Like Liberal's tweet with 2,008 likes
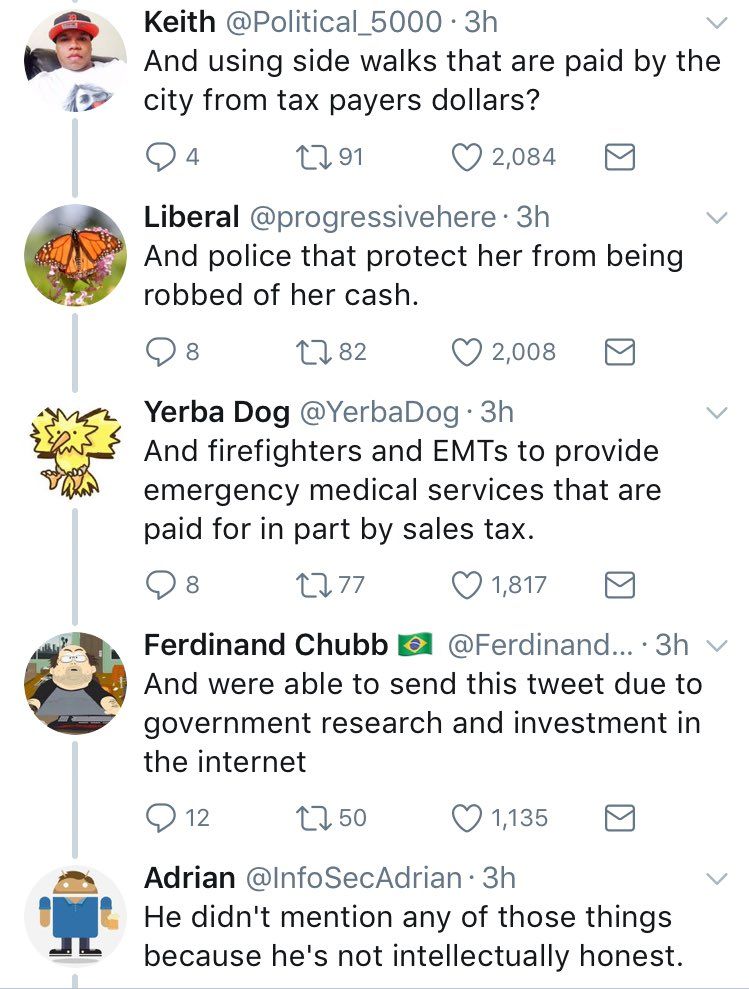This screenshot has height=989, width=749. [x=466, y=352]
